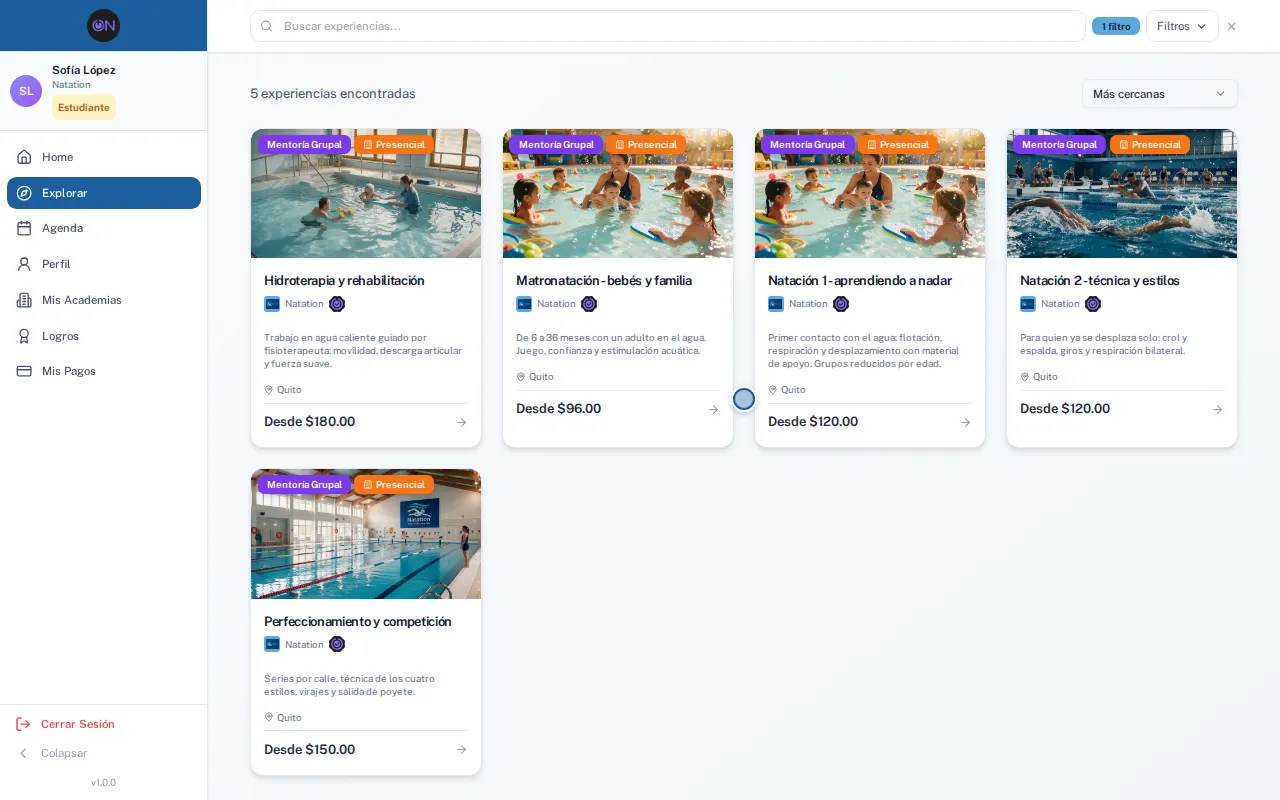The width and height of the screenshot is (1280, 800).
Task: Click the Explorar compass icon
Action: [24, 193]
